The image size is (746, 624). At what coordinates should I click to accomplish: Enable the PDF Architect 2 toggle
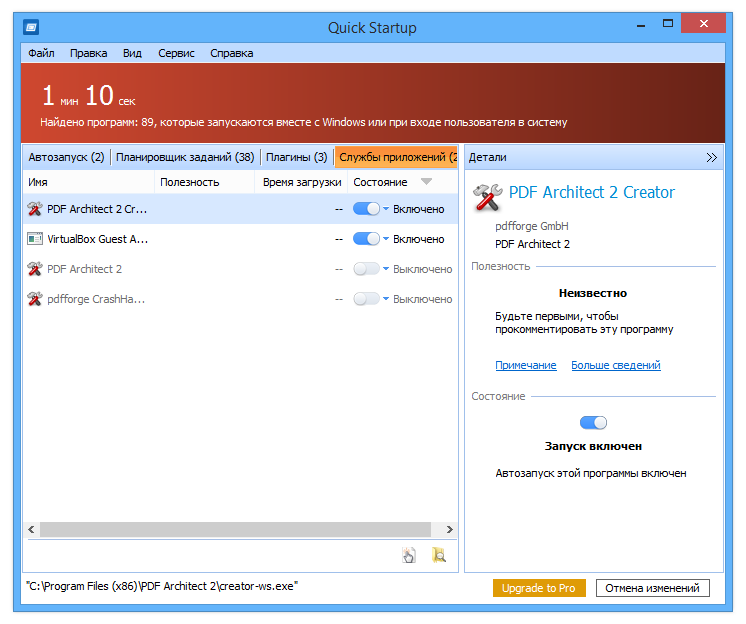click(366, 269)
